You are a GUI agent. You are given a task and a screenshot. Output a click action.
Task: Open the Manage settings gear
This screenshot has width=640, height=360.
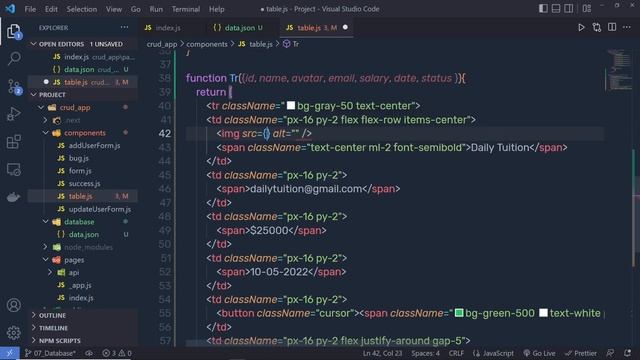(x=13, y=333)
